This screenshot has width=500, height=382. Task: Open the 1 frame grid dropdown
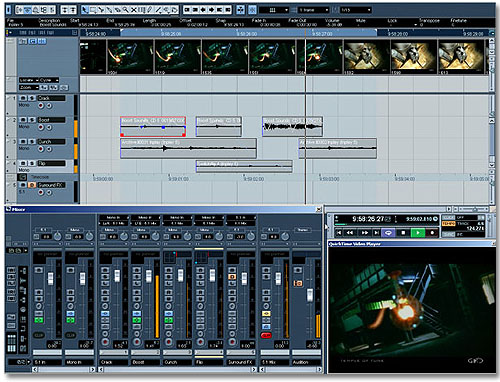click(x=313, y=10)
